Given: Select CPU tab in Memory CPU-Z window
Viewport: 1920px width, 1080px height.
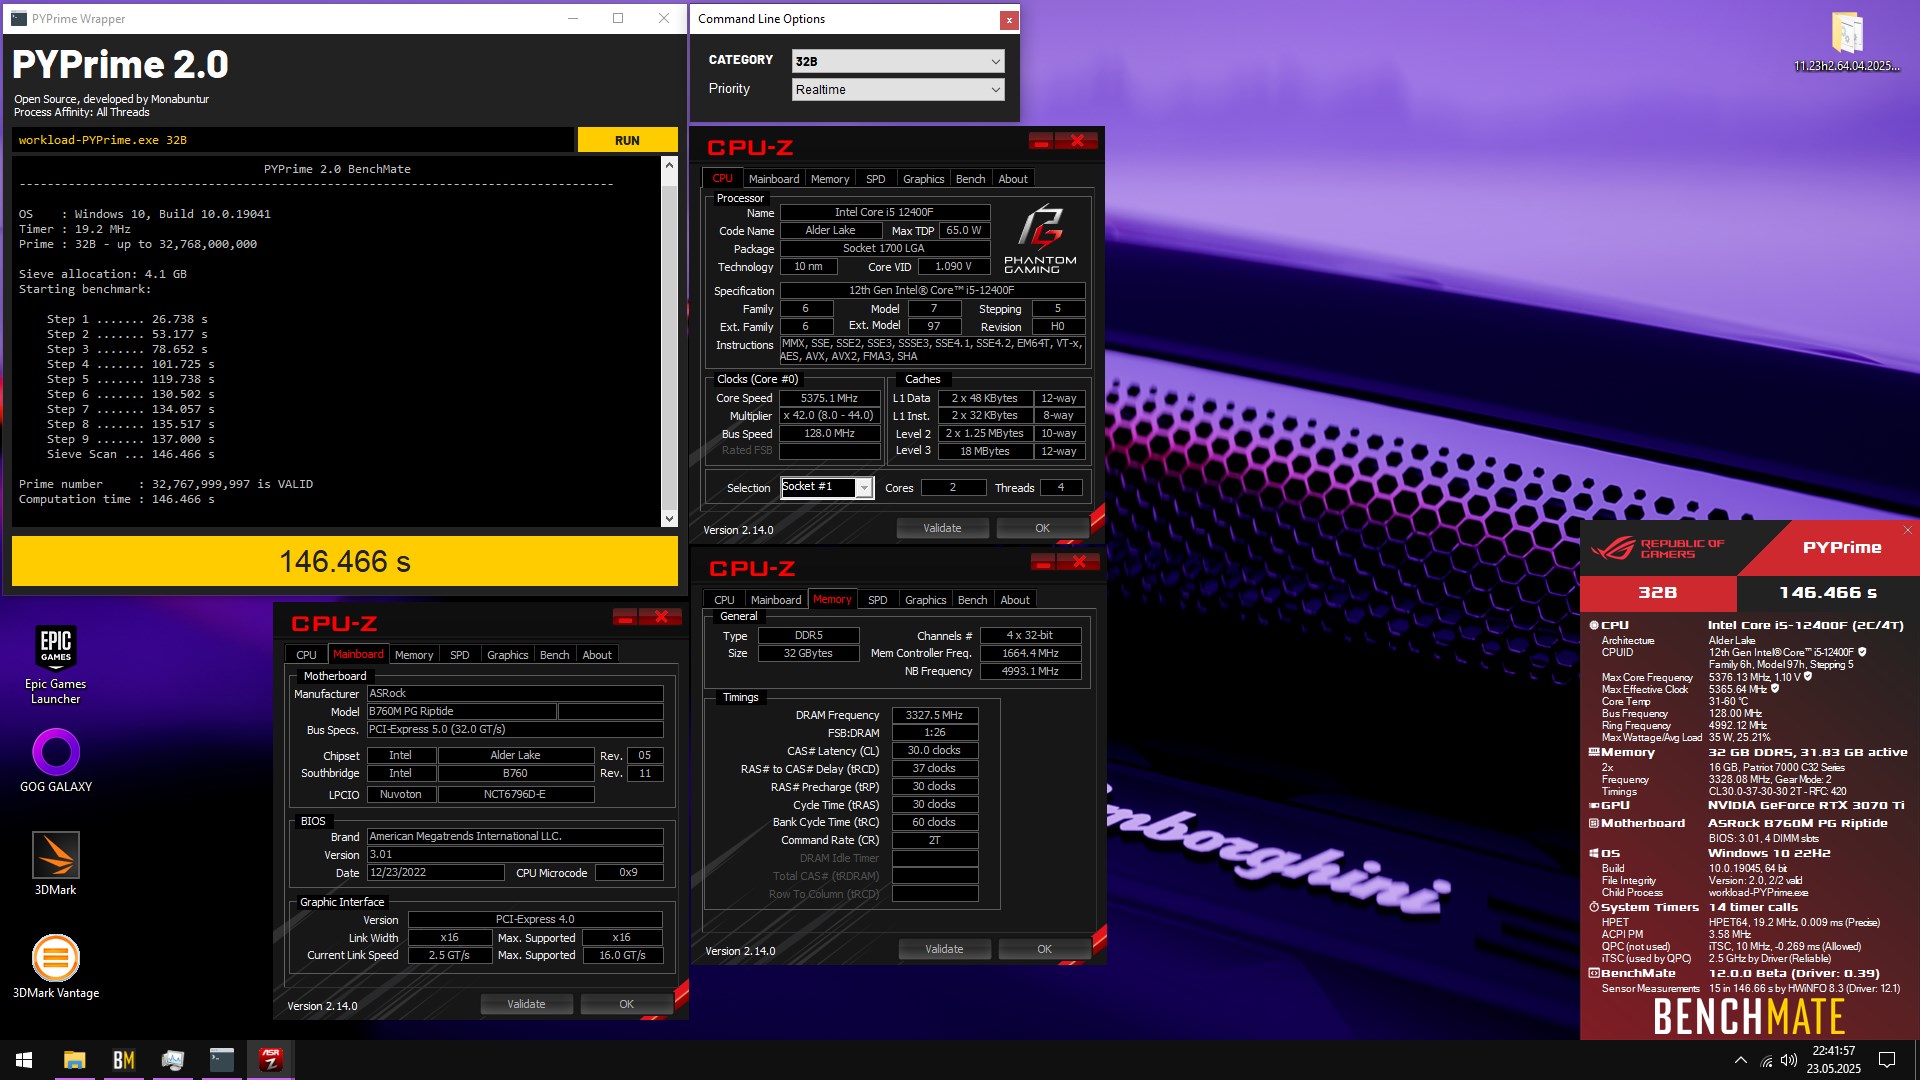Looking at the screenshot, I should click(724, 600).
